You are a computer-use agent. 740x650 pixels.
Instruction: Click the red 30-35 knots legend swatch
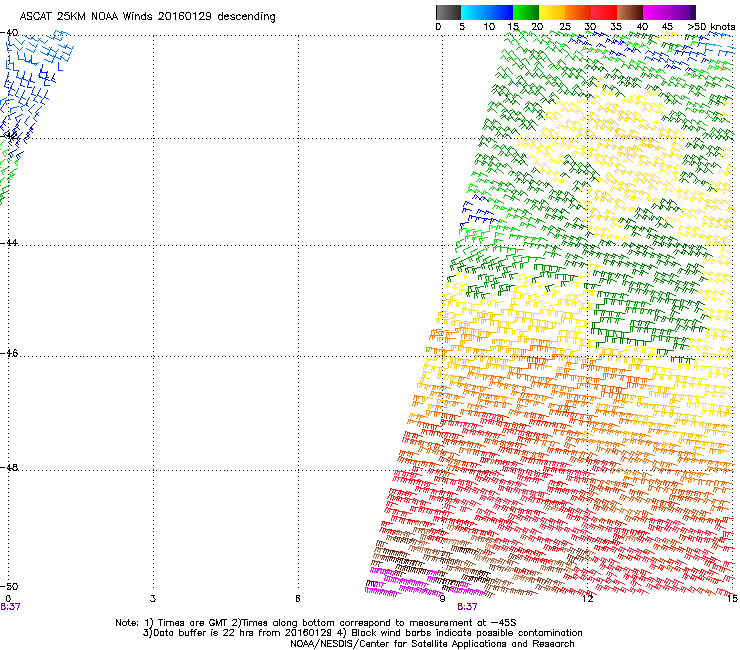(604, 12)
